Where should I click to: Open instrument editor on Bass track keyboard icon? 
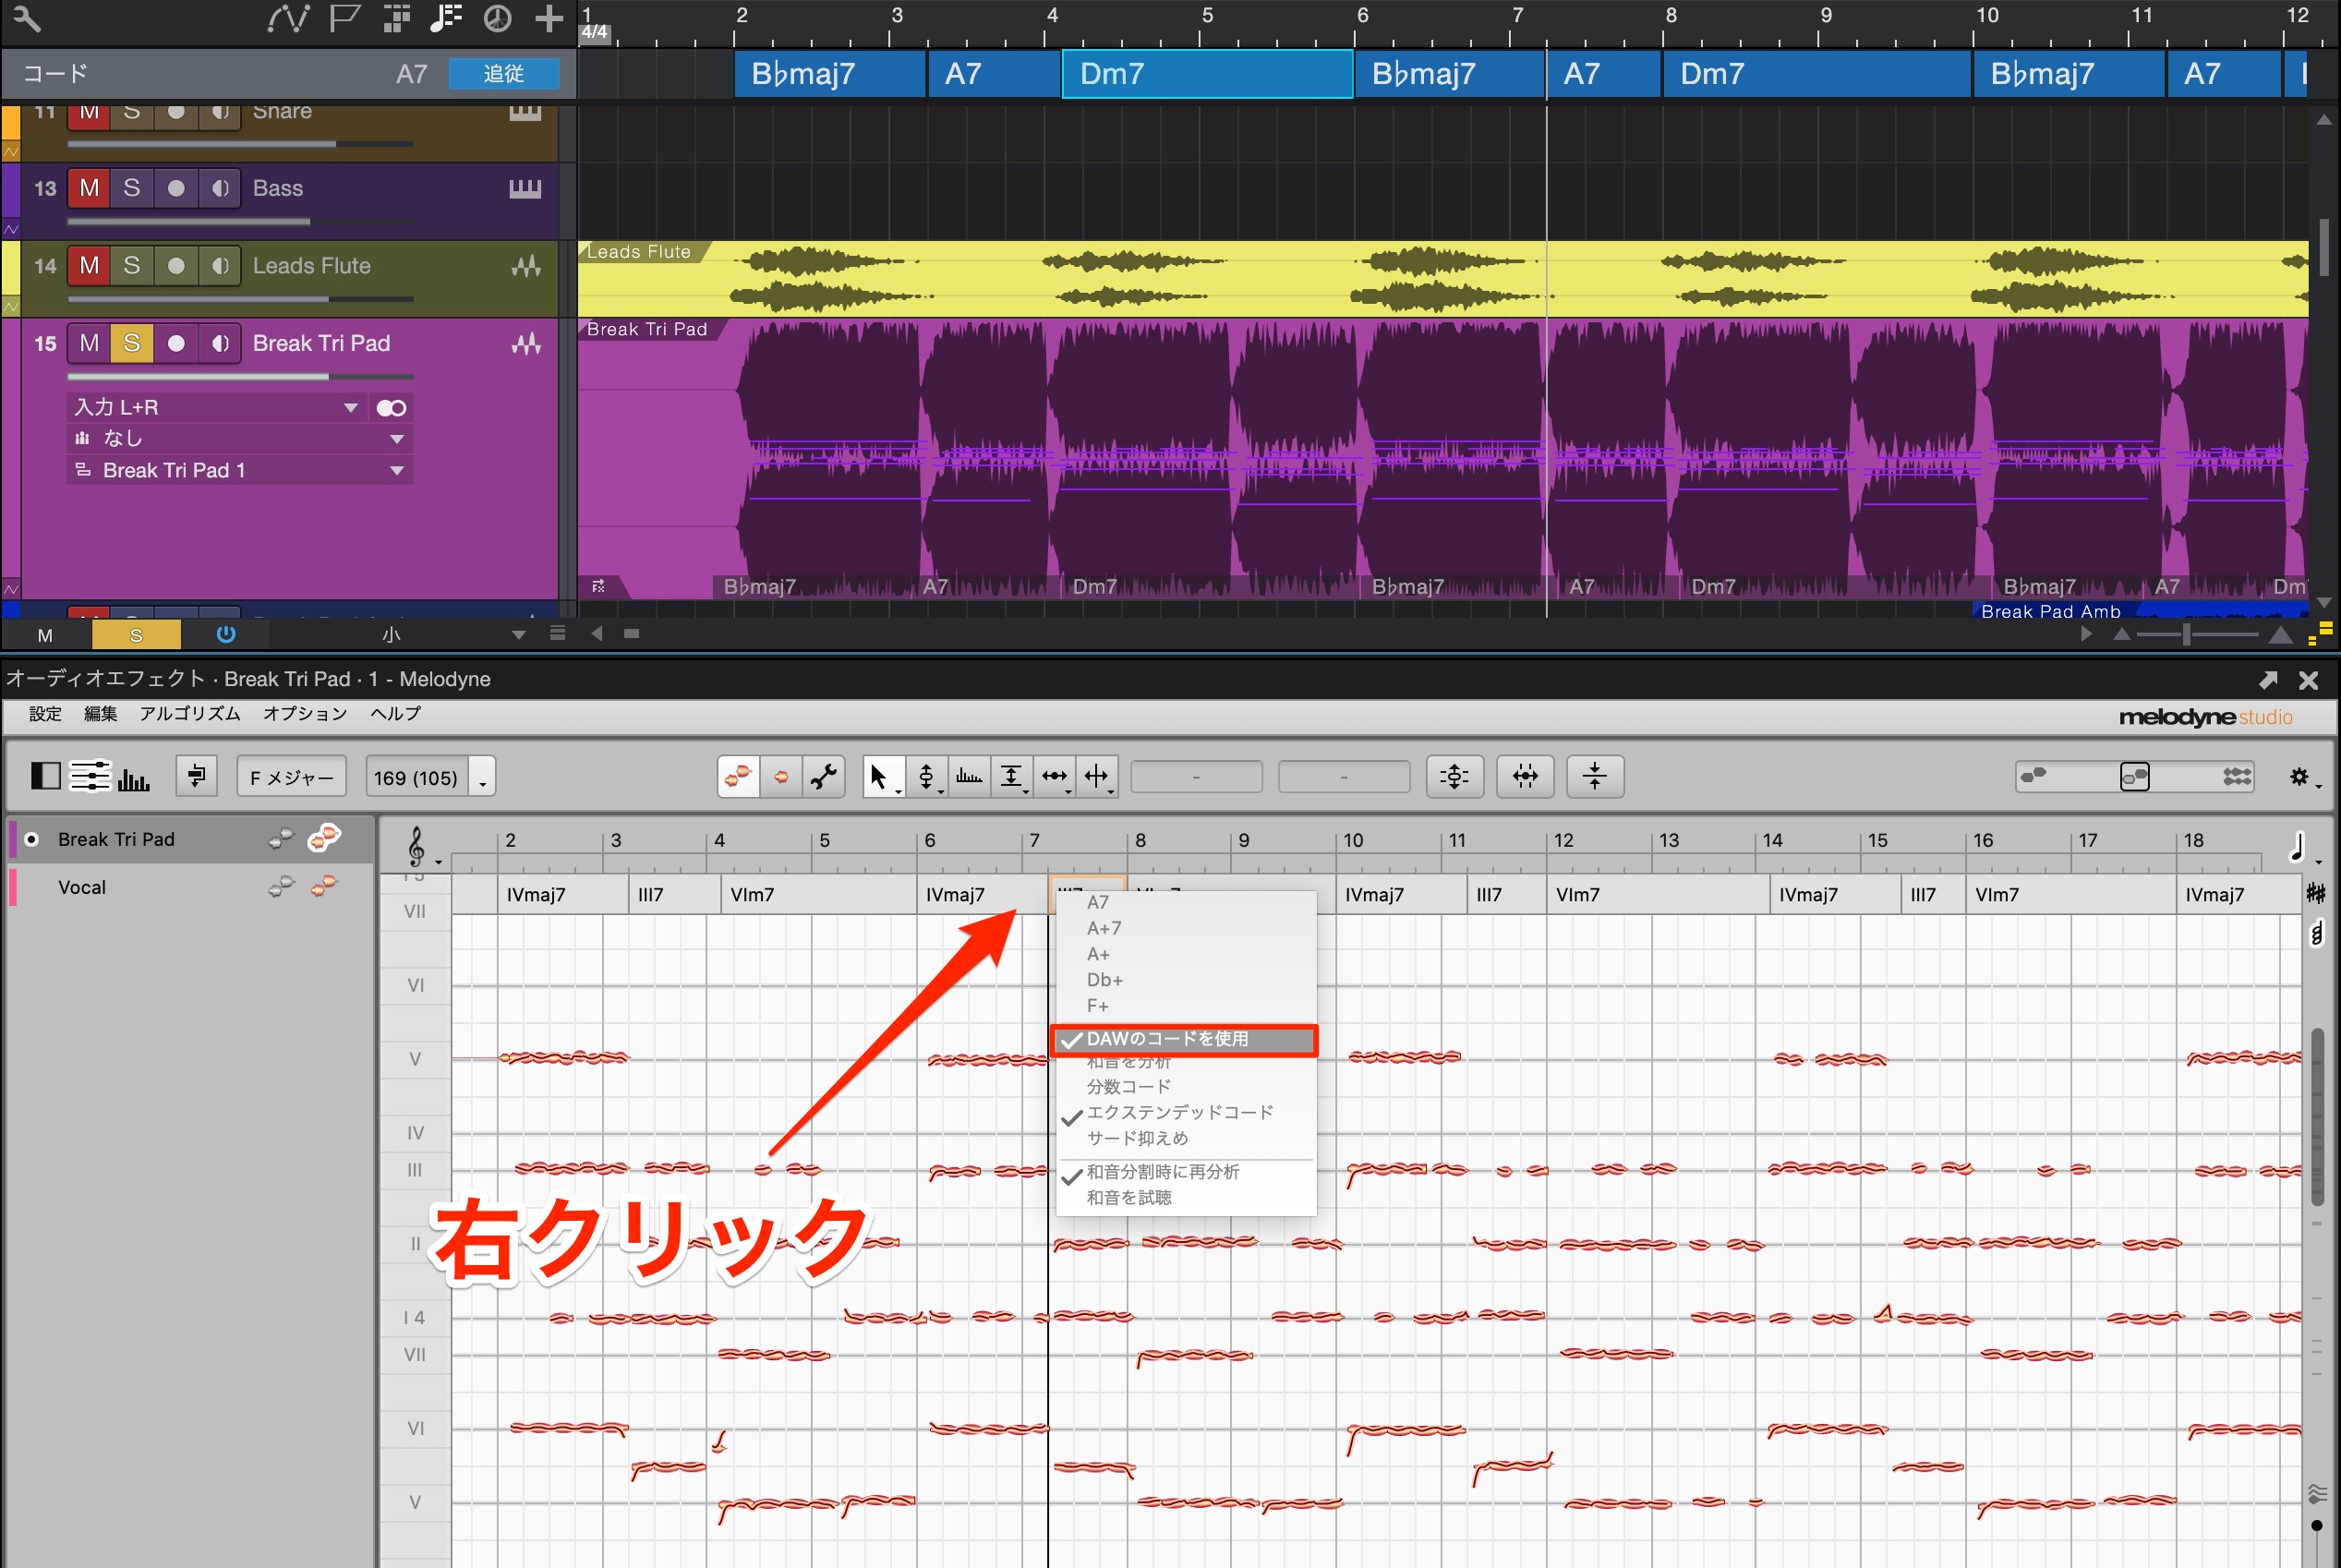(x=525, y=188)
